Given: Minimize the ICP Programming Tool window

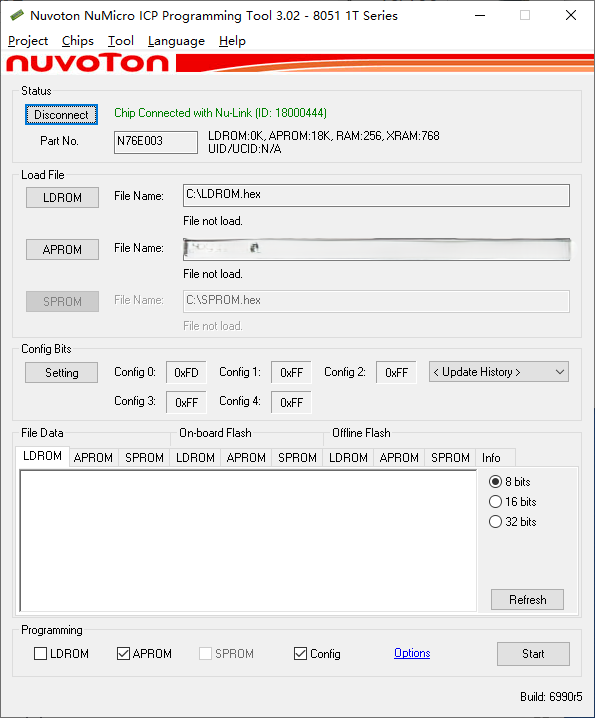Looking at the screenshot, I should click(x=480, y=15).
